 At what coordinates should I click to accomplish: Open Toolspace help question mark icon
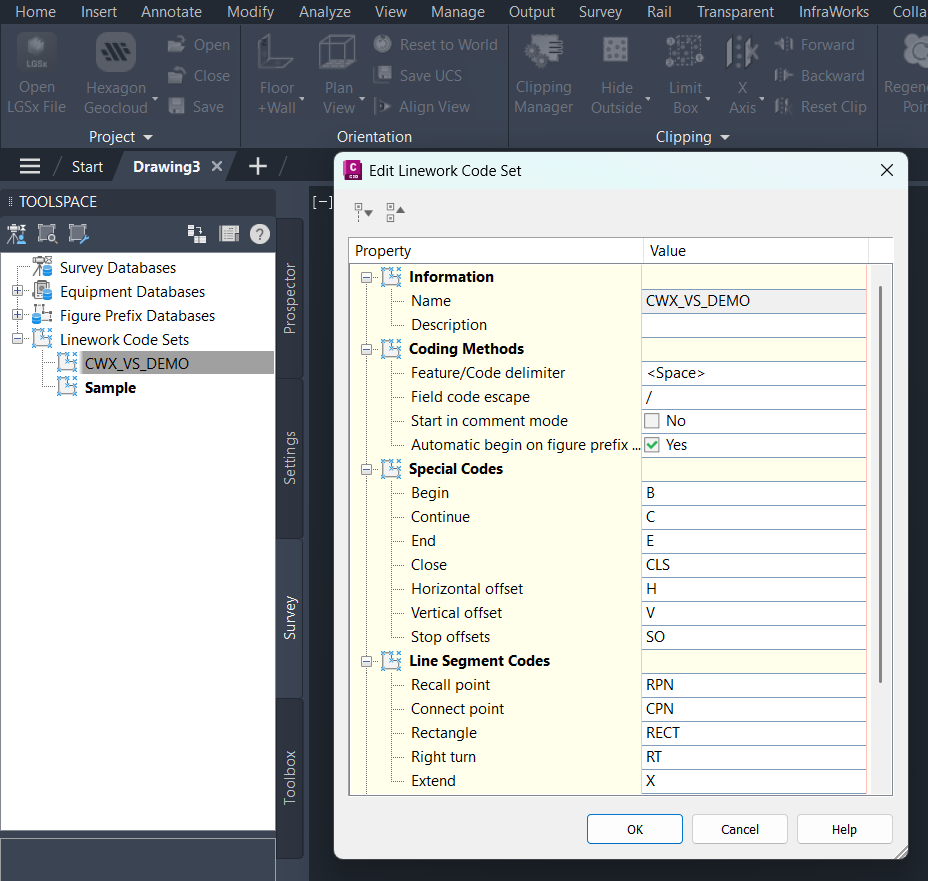(260, 234)
